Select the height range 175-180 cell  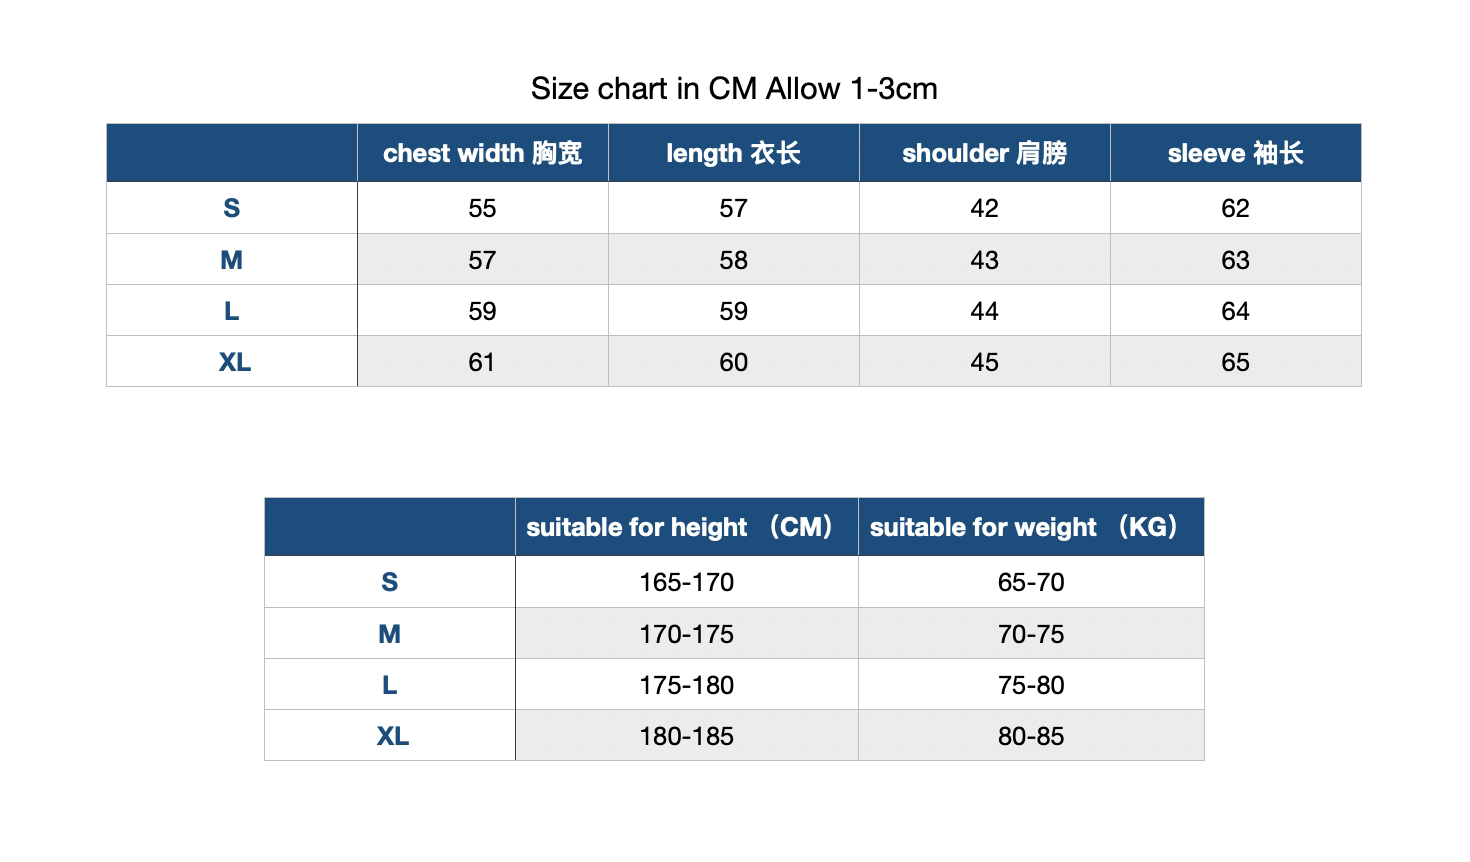(x=686, y=685)
